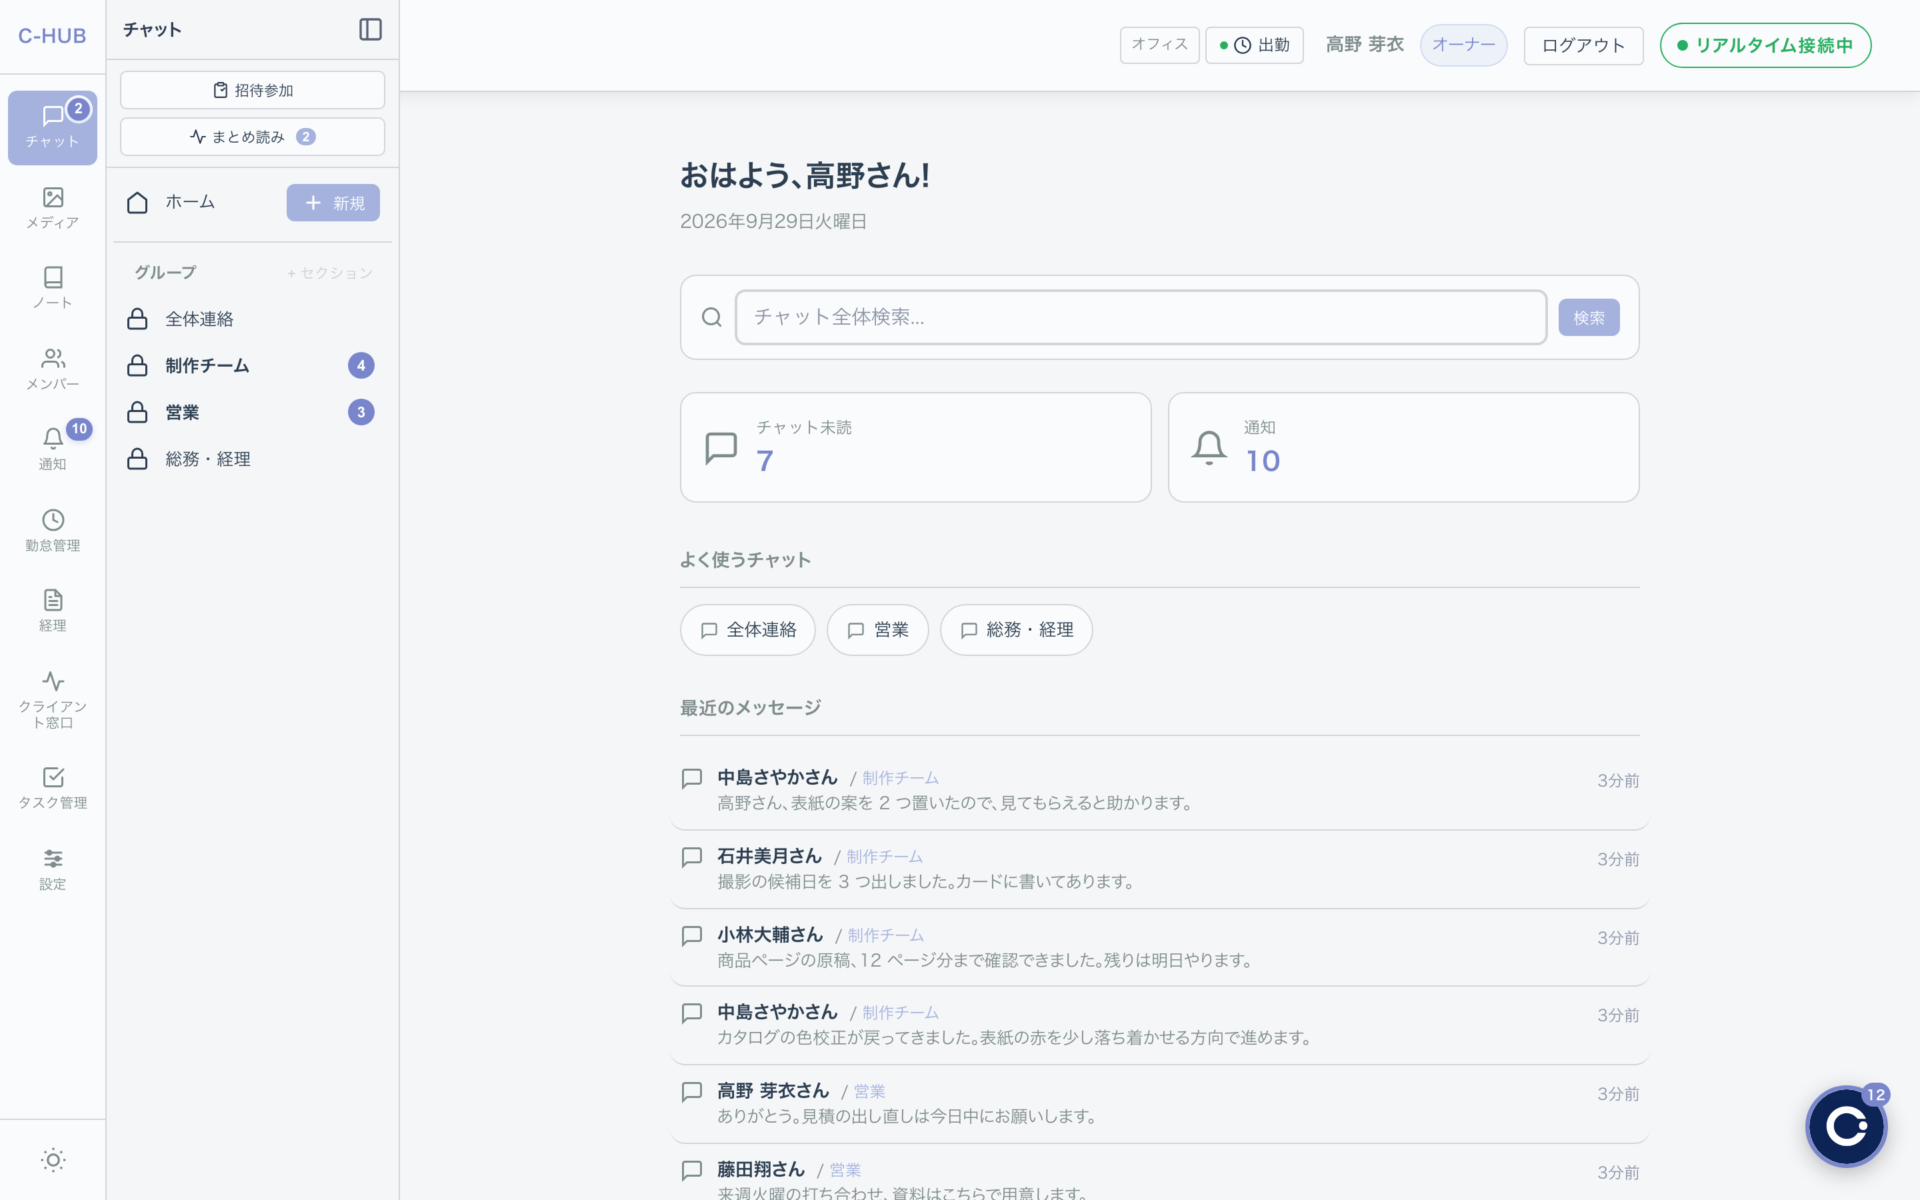The width and height of the screenshot is (1920, 1200).
Task: Select the 全体連絡 frequently used chip
Action: 748,630
